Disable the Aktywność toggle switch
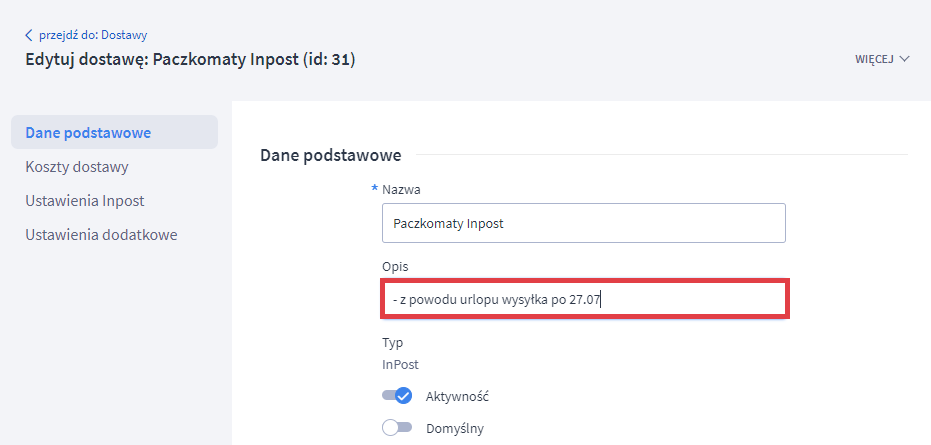 397,396
